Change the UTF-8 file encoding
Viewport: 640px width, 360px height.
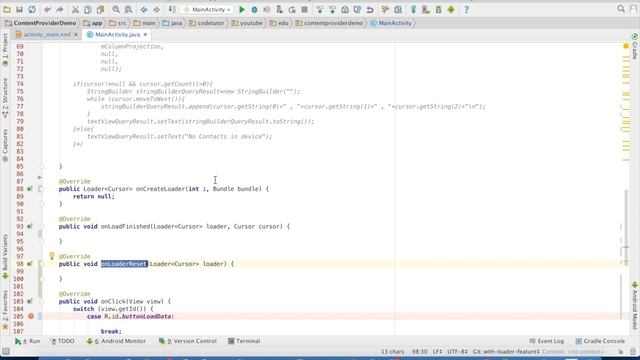(457, 352)
